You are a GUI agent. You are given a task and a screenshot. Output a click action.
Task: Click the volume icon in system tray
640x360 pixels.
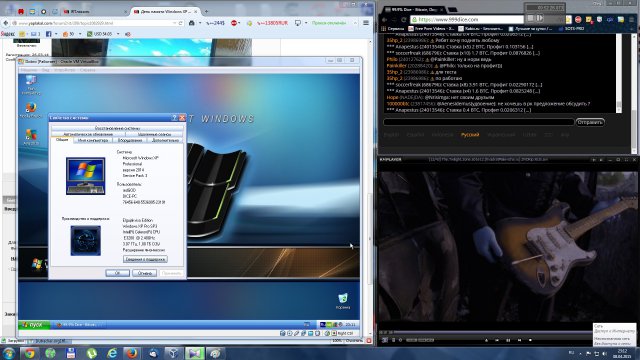604,353
